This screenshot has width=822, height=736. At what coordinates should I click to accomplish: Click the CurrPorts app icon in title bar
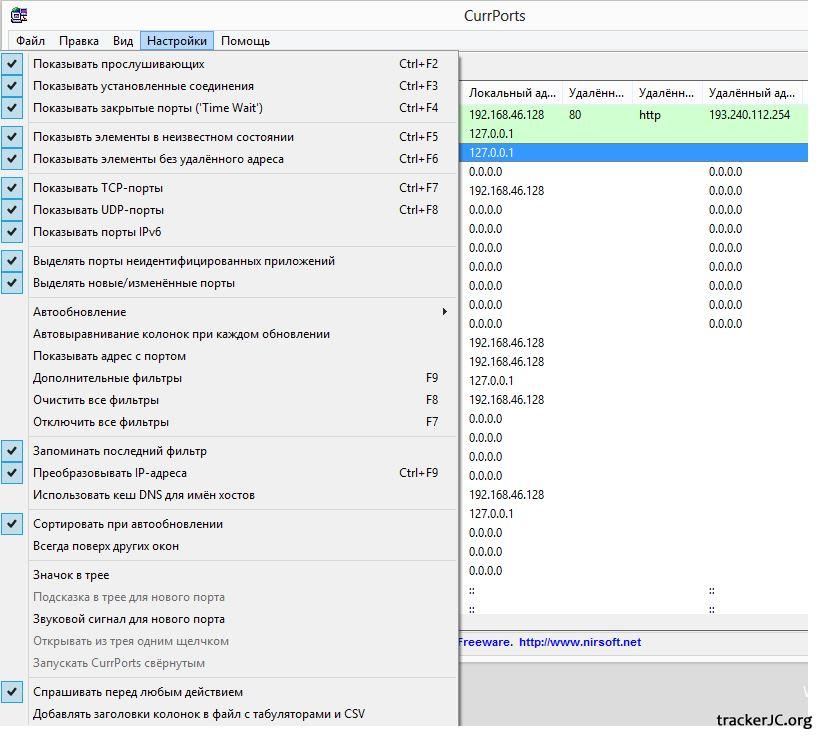pos(18,15)
